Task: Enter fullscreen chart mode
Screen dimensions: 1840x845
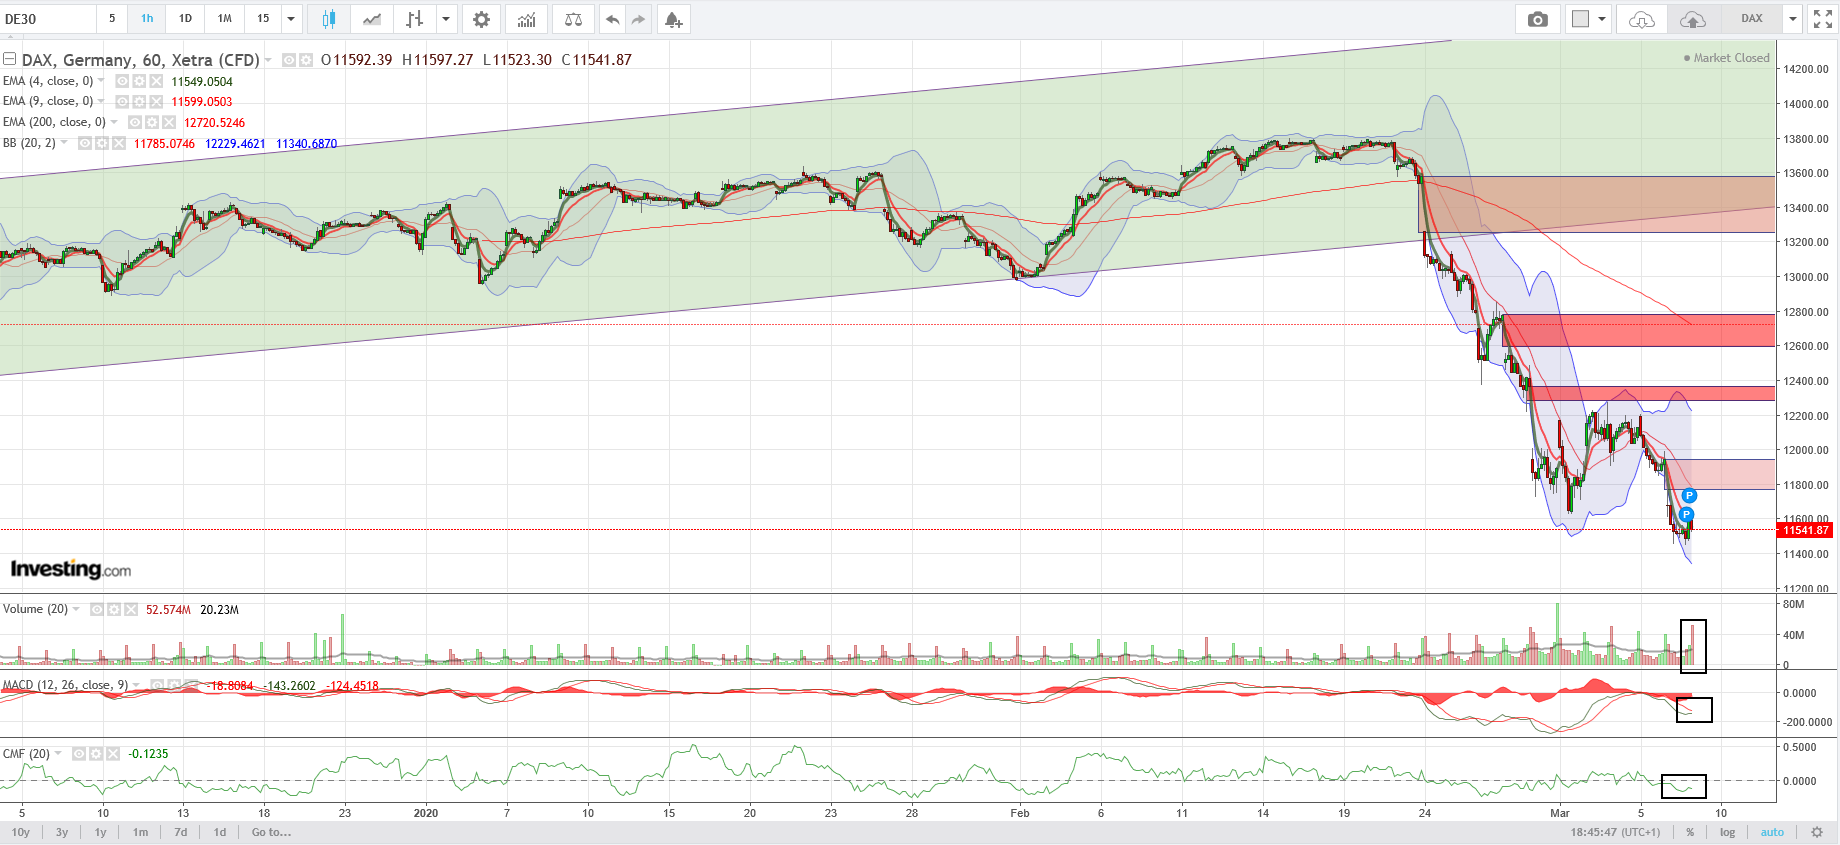Action: [1822, 19]
